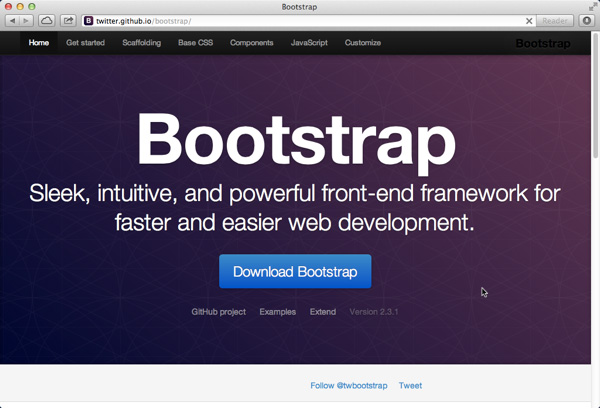This screenshot has height=408, width=600.
Task: Open the Scaffolding nav item
Action: click(142, 43)
